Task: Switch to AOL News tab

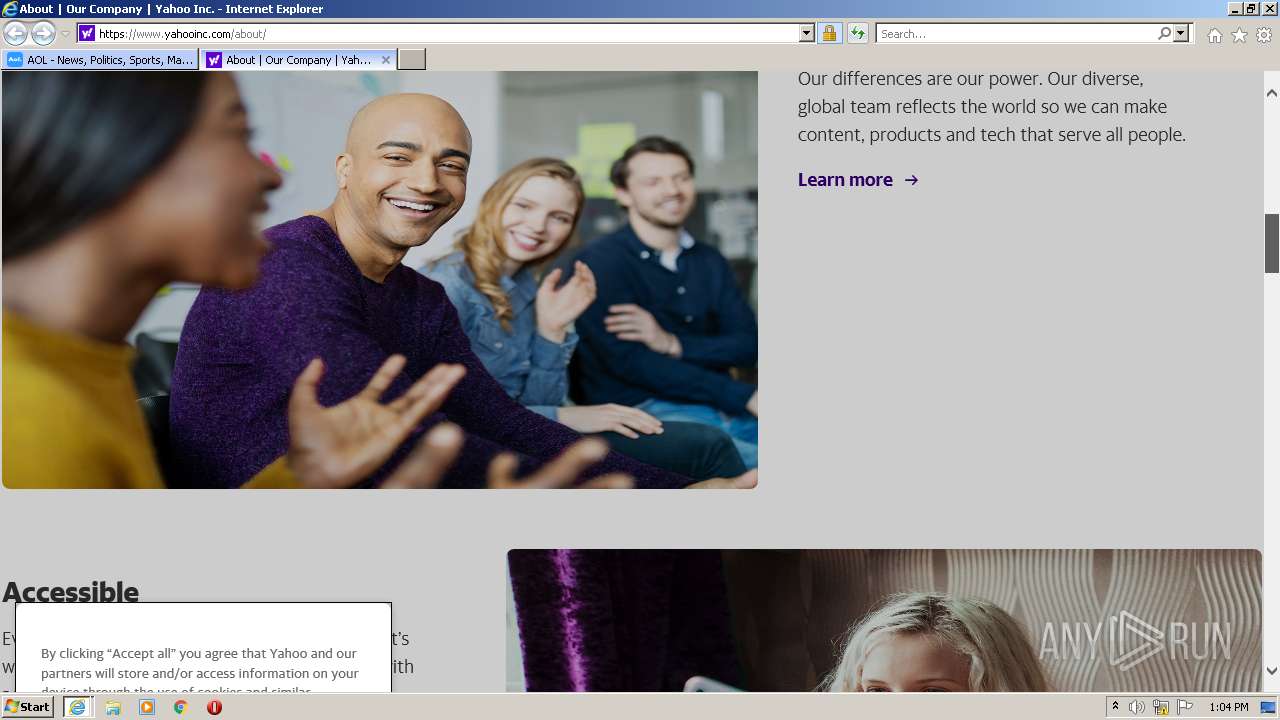Action: (x=100, y=60)
